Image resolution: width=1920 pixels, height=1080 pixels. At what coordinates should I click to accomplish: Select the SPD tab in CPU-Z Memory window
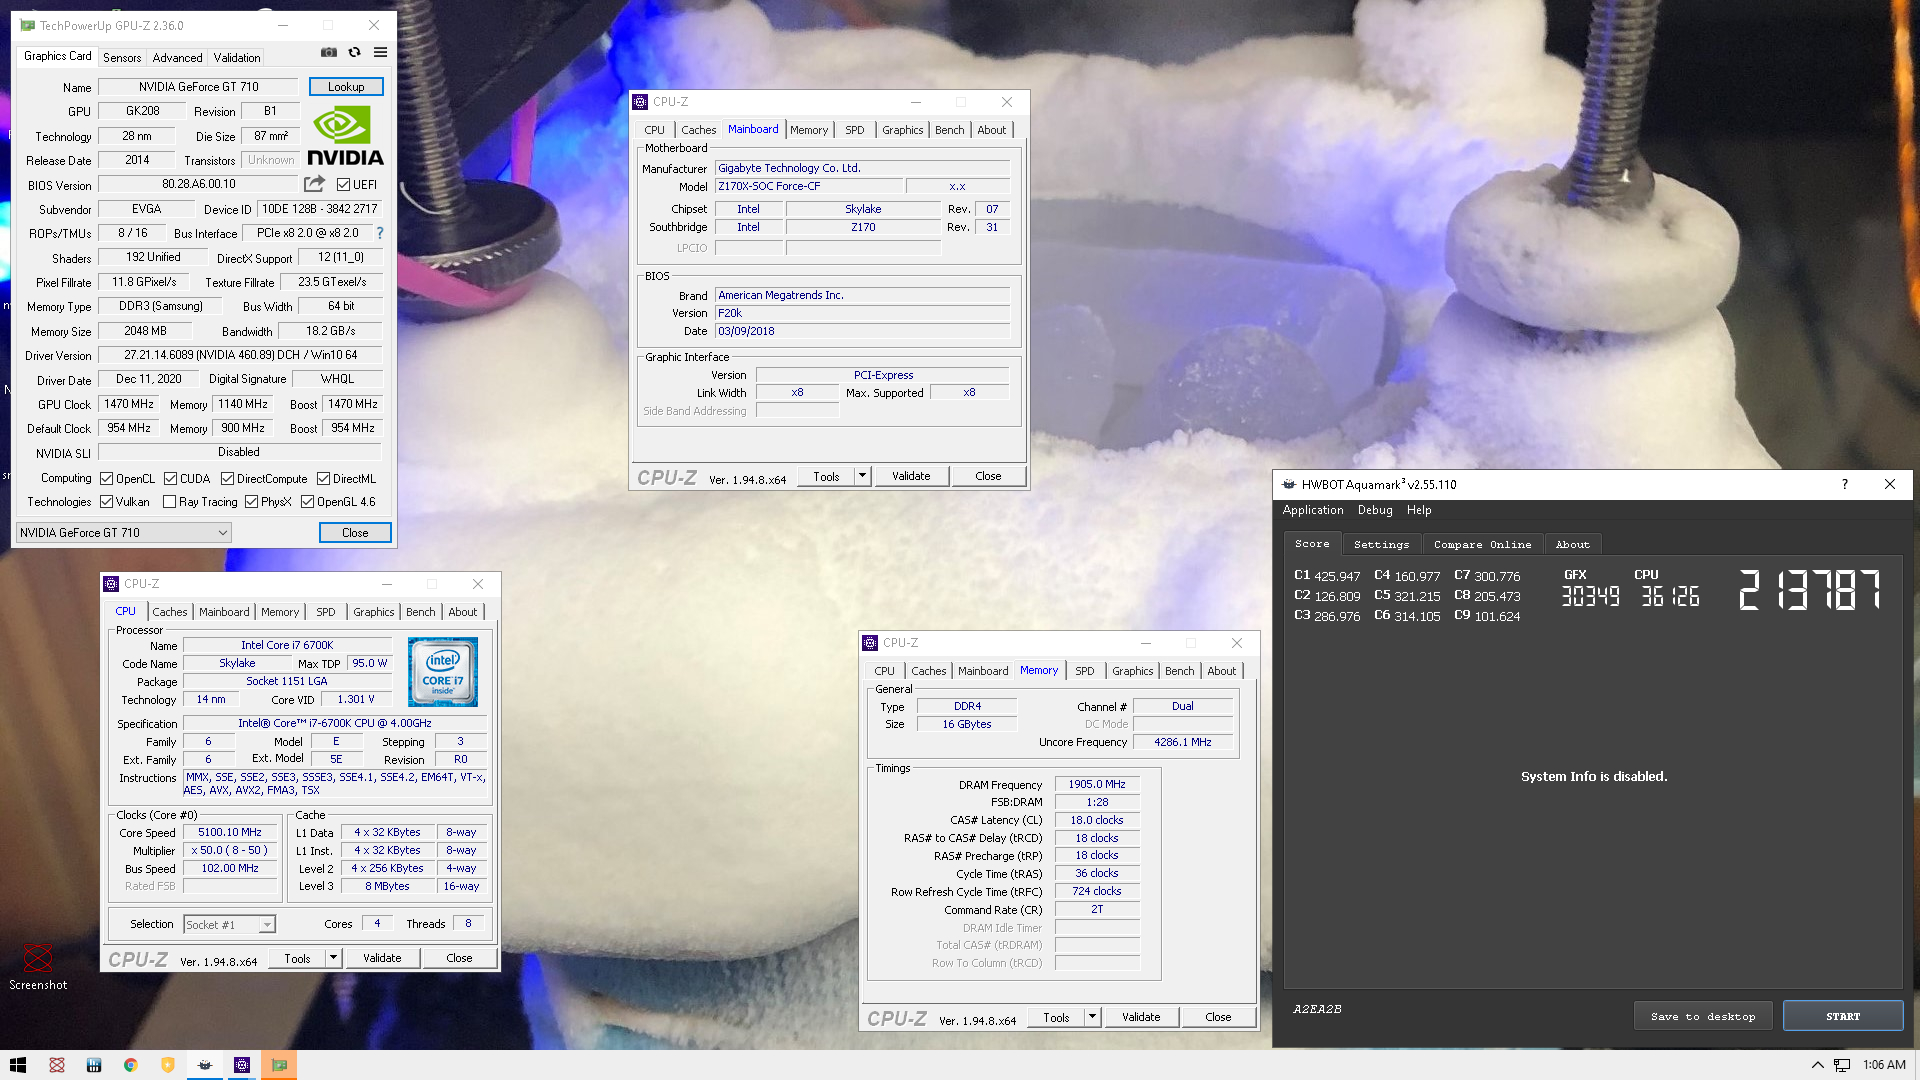click(x=1084, y=671)
